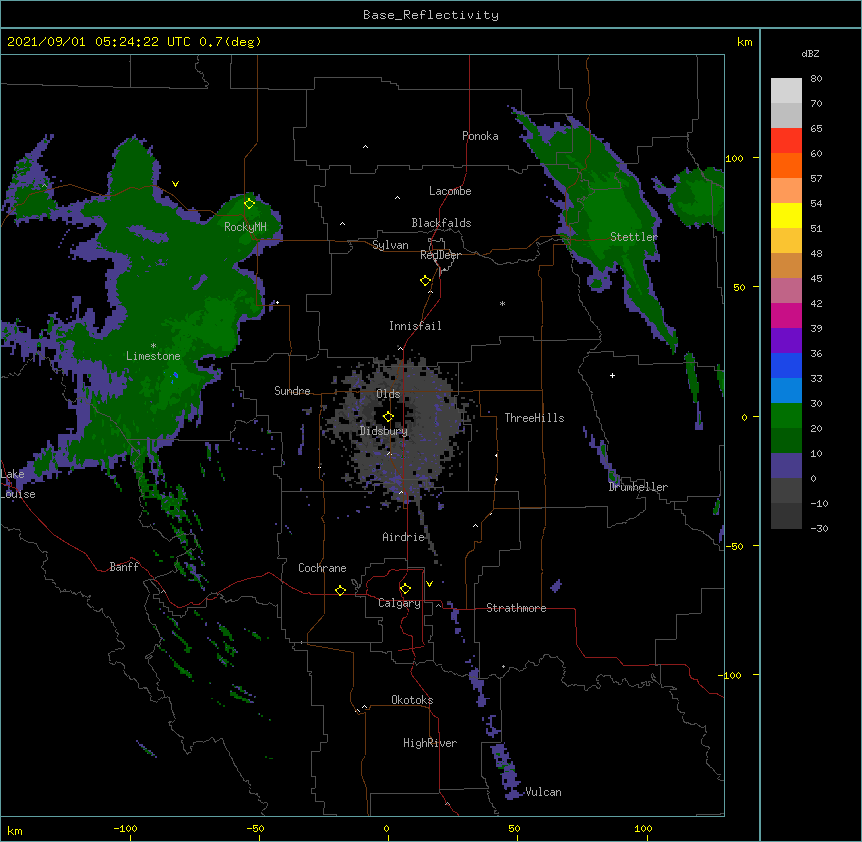Click the asterisk marker above Limestone label
This screenshot has height=842, width=862.
(x=153, y=346)
